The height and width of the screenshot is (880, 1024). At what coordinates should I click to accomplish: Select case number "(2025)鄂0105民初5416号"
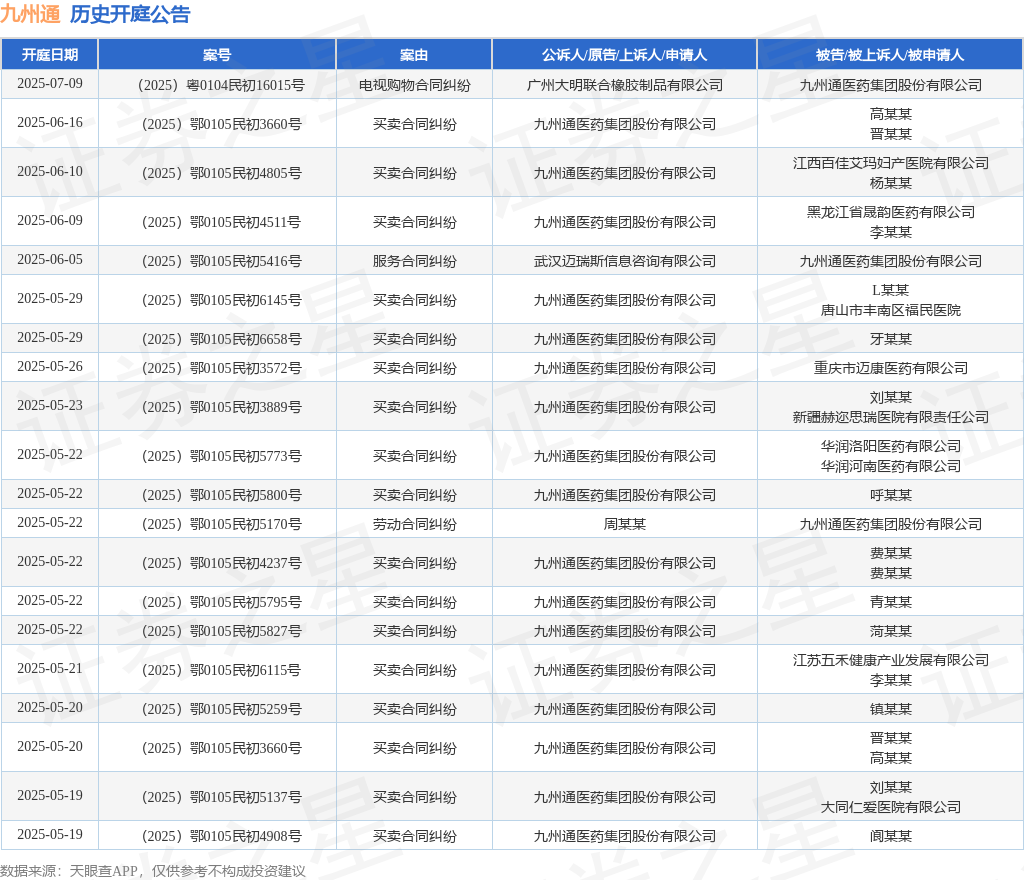click(221, 261)
